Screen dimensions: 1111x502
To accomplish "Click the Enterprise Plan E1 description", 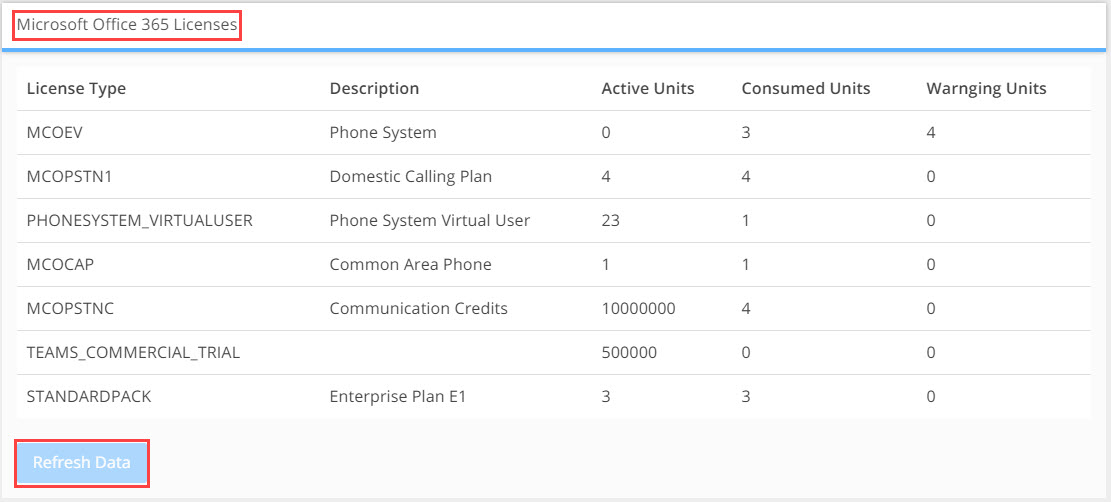I will (397, 396).
